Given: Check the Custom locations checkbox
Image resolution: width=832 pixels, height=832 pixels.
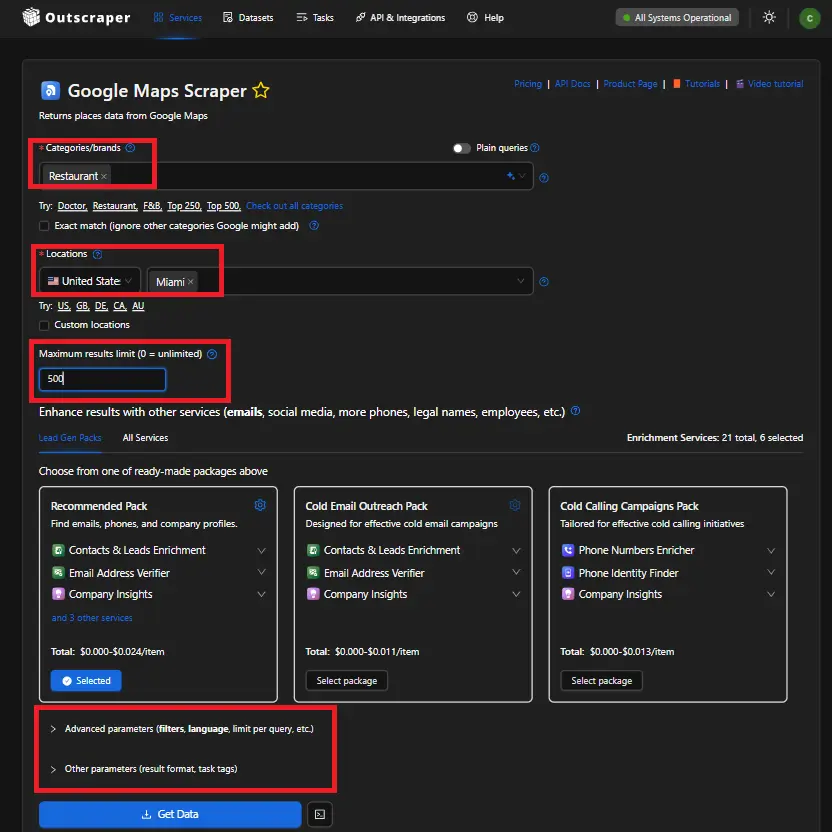Looking at the screenshot, I should pyautogui.click(x=44, y=325).
